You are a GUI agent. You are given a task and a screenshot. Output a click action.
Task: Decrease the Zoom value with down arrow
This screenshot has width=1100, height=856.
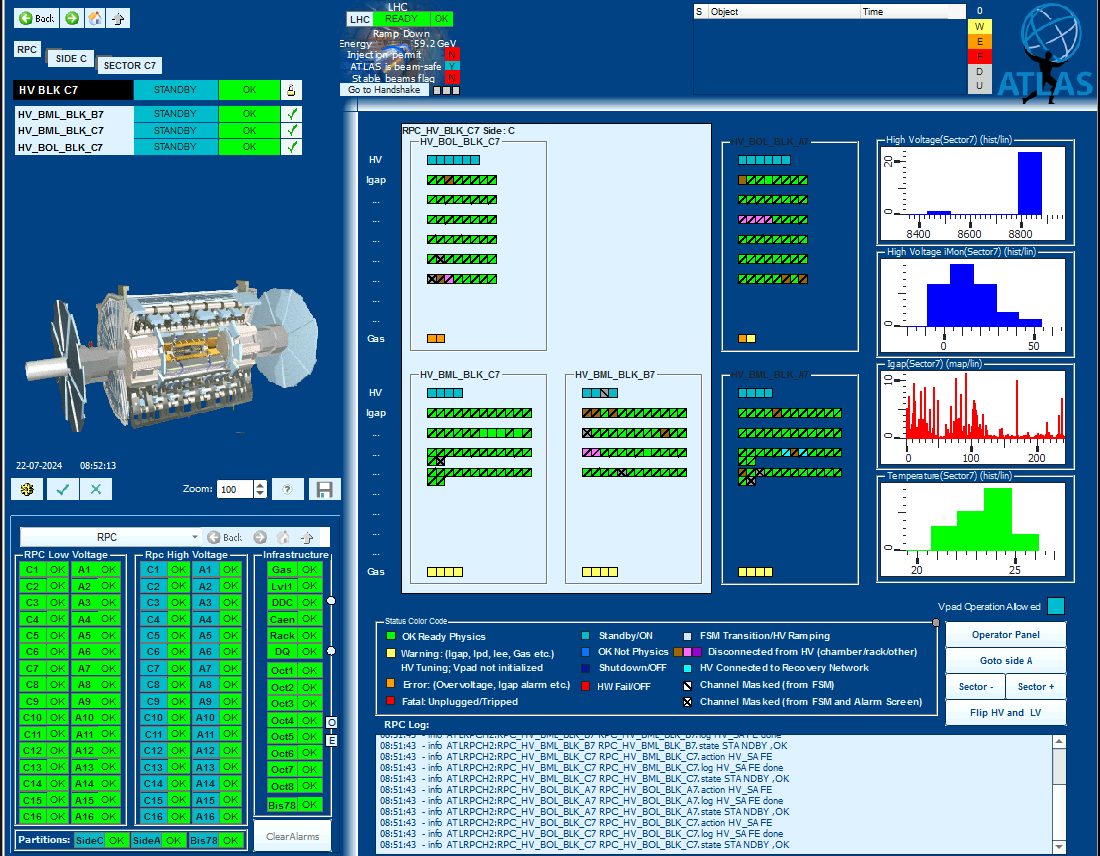[x=260, y=493]
